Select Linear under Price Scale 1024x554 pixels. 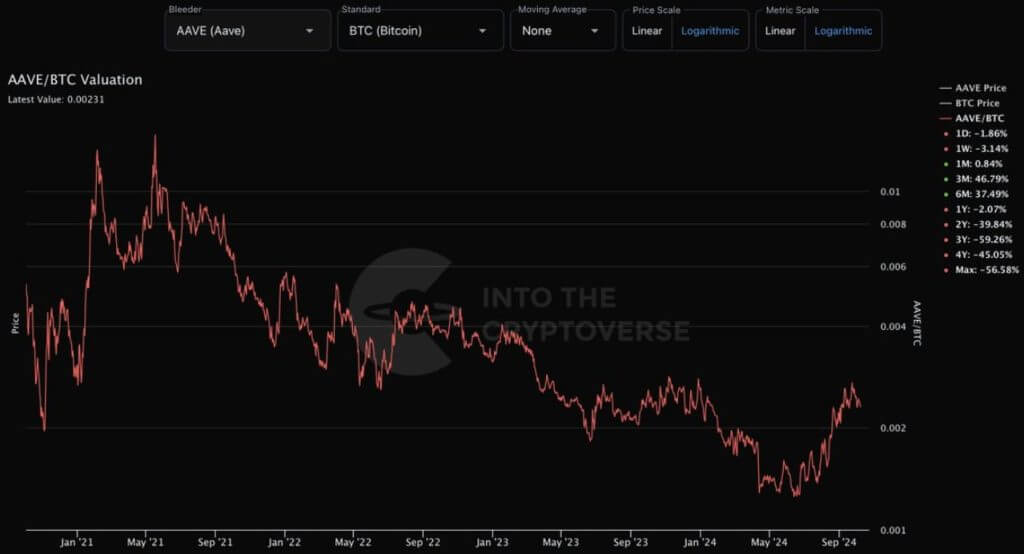click(x=647, y=31)
